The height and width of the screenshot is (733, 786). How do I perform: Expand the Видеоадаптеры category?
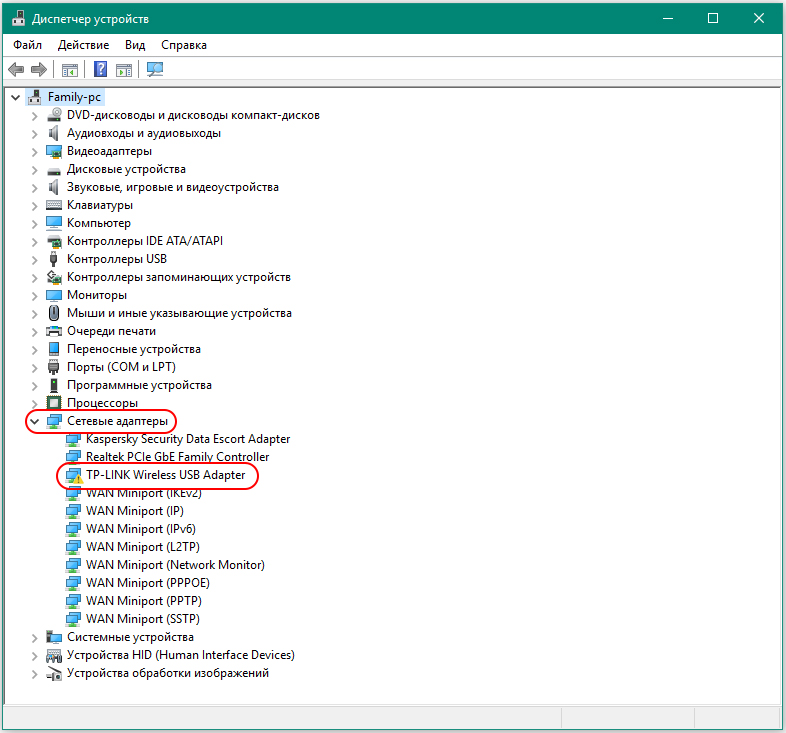pos(34,151)
